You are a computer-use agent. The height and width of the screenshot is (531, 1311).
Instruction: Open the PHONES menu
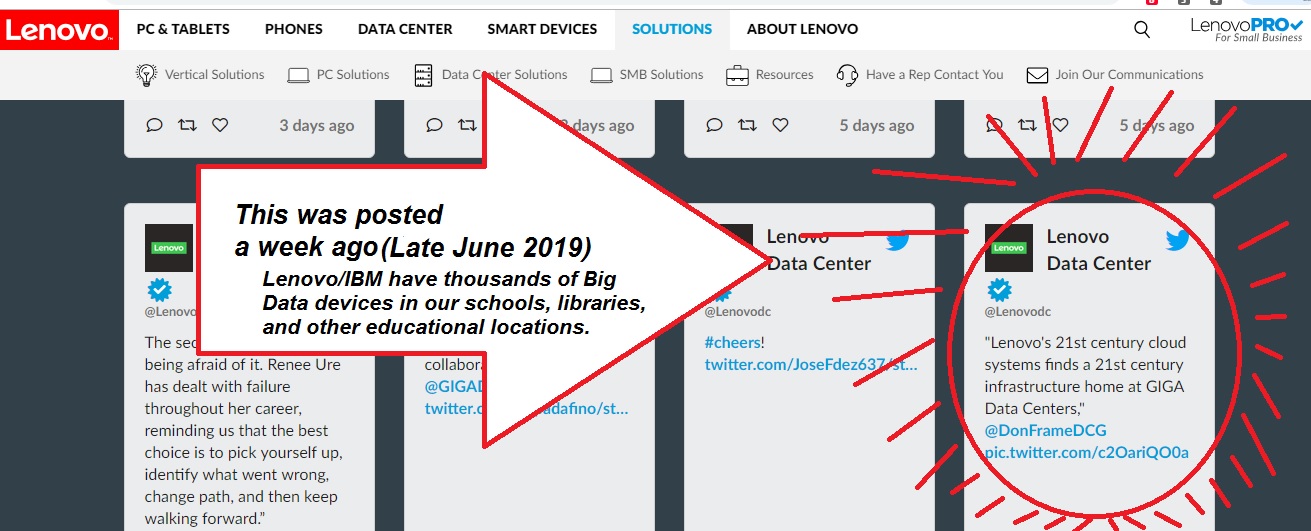(294, 29)
